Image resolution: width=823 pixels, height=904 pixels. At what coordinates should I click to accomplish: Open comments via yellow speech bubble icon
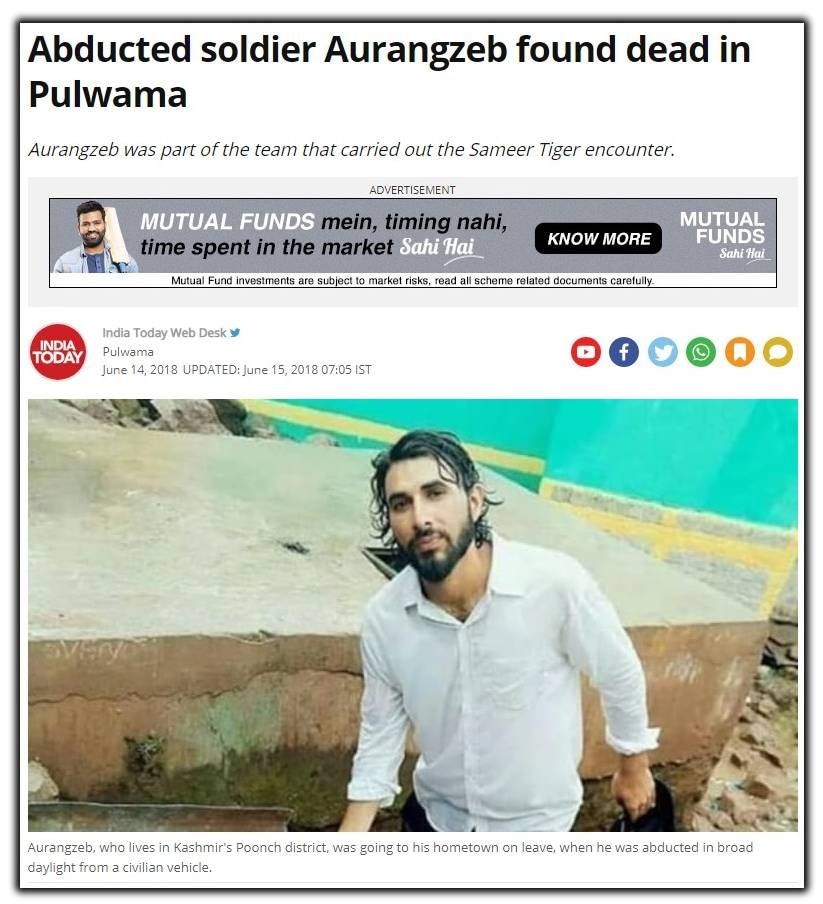tap(778, 352)
